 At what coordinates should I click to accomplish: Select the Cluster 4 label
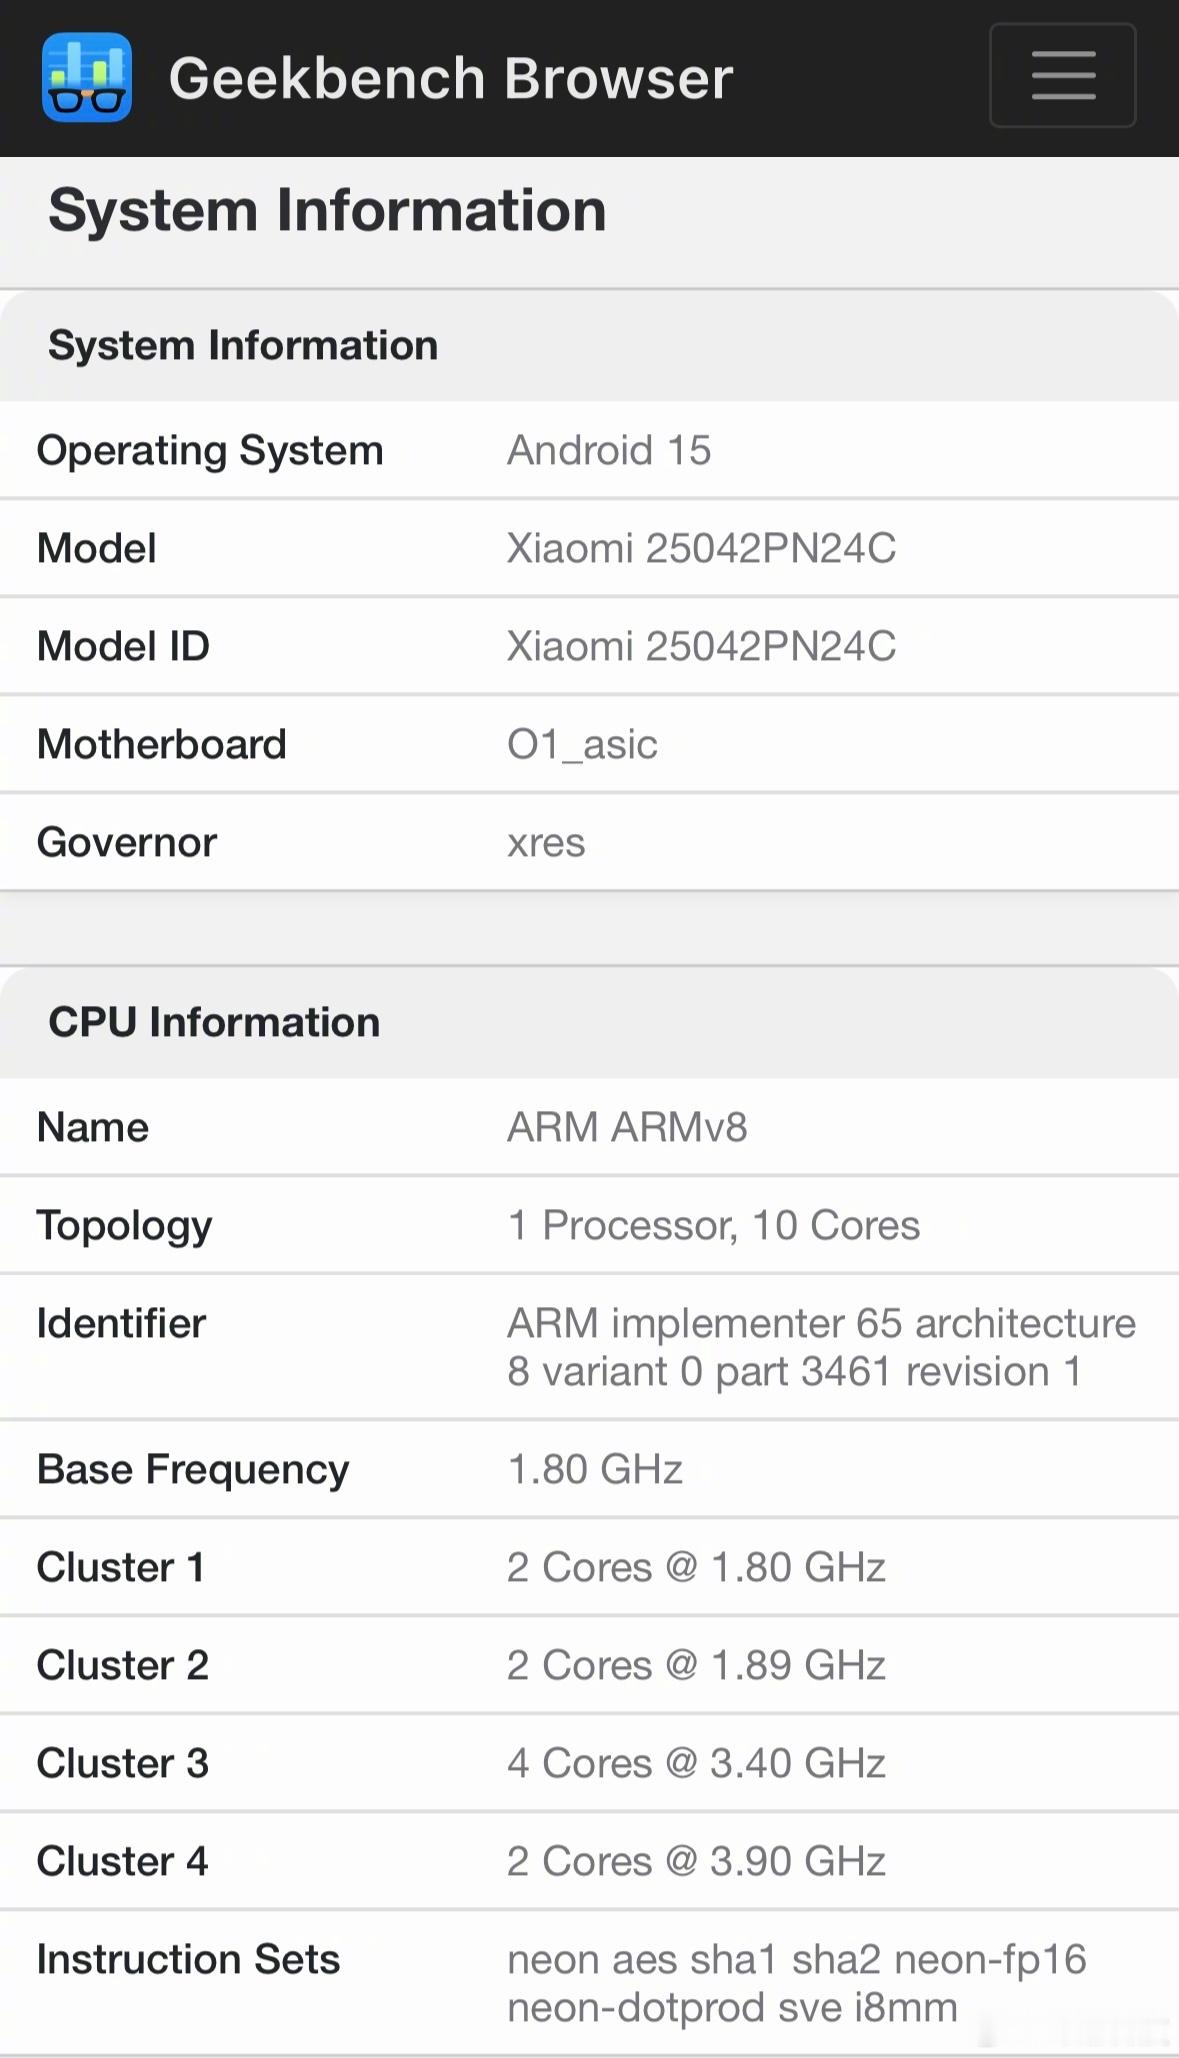(x=123, y=1861)
